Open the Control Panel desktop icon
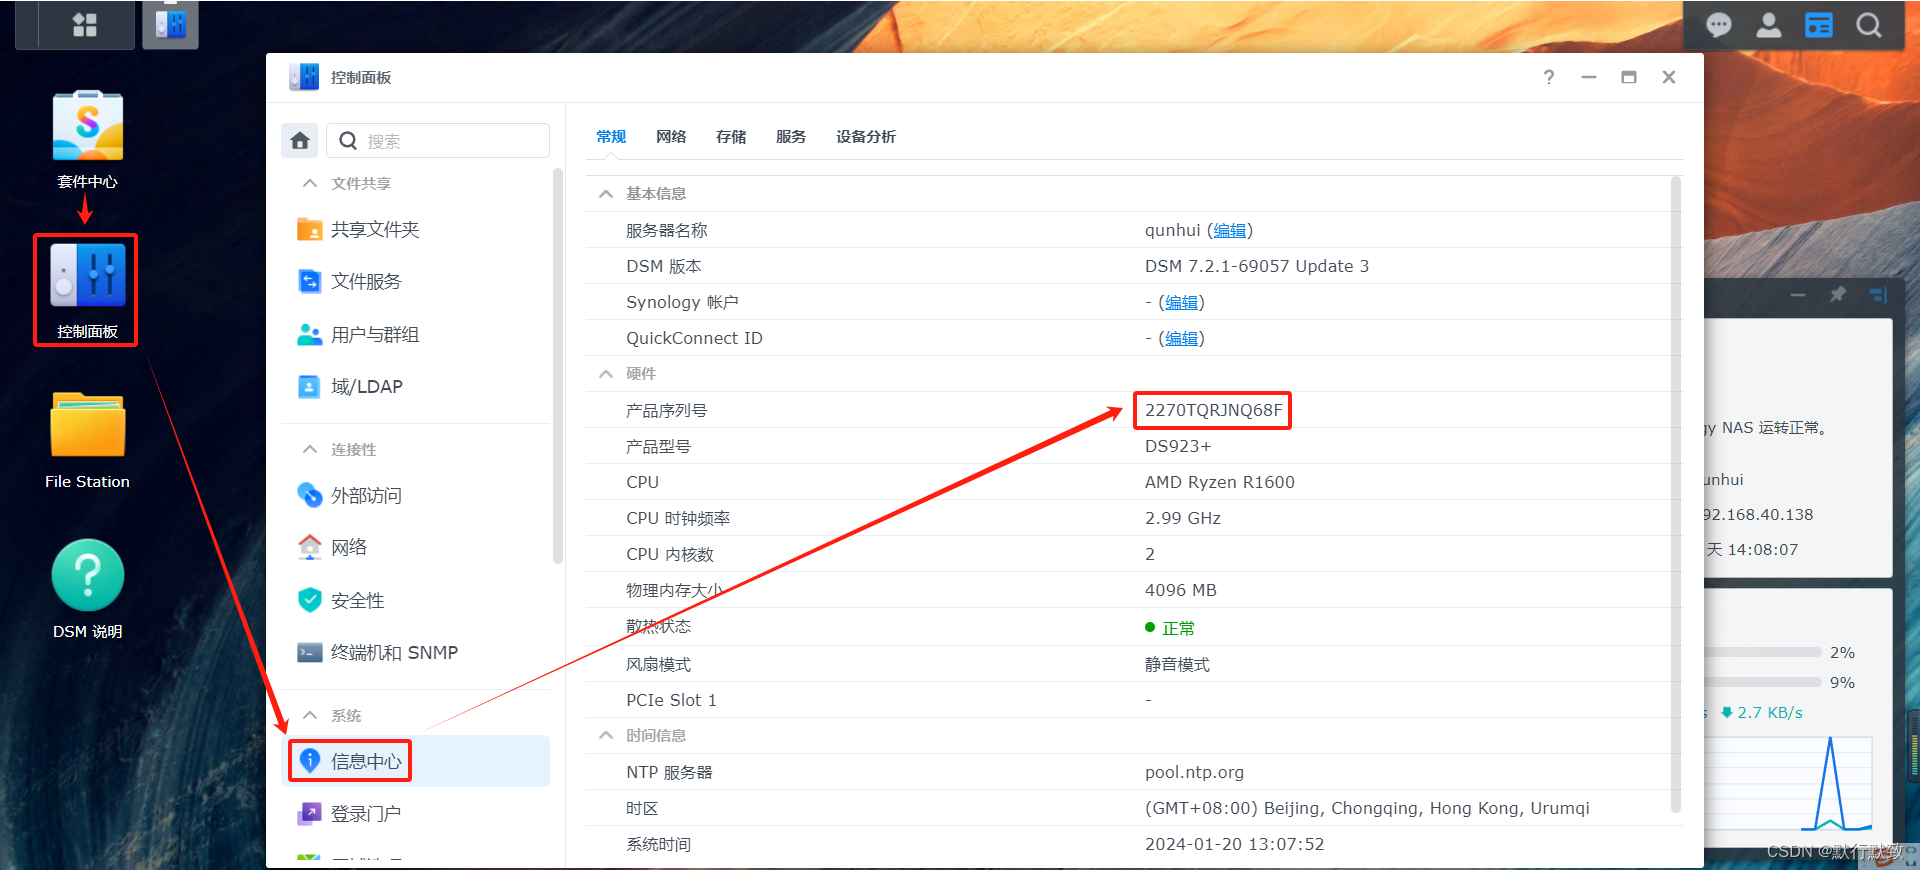The width and height of the screenshot is (1920, 870). tap(87, 290)
